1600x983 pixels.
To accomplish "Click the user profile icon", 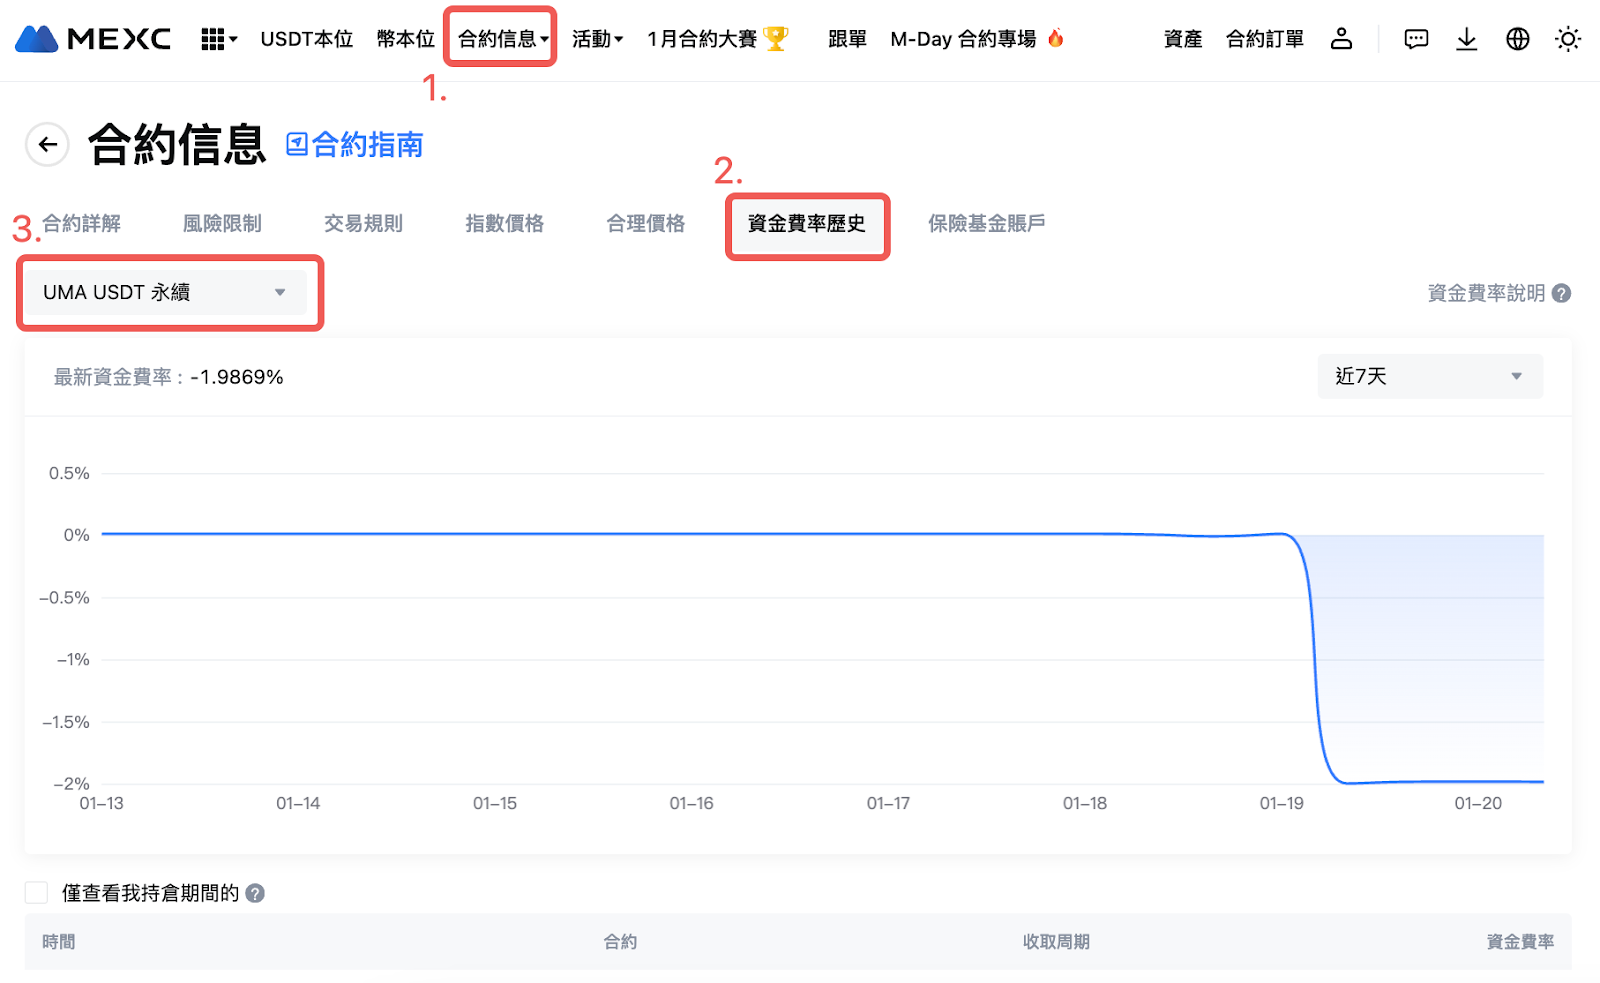I will [1341, 39].
